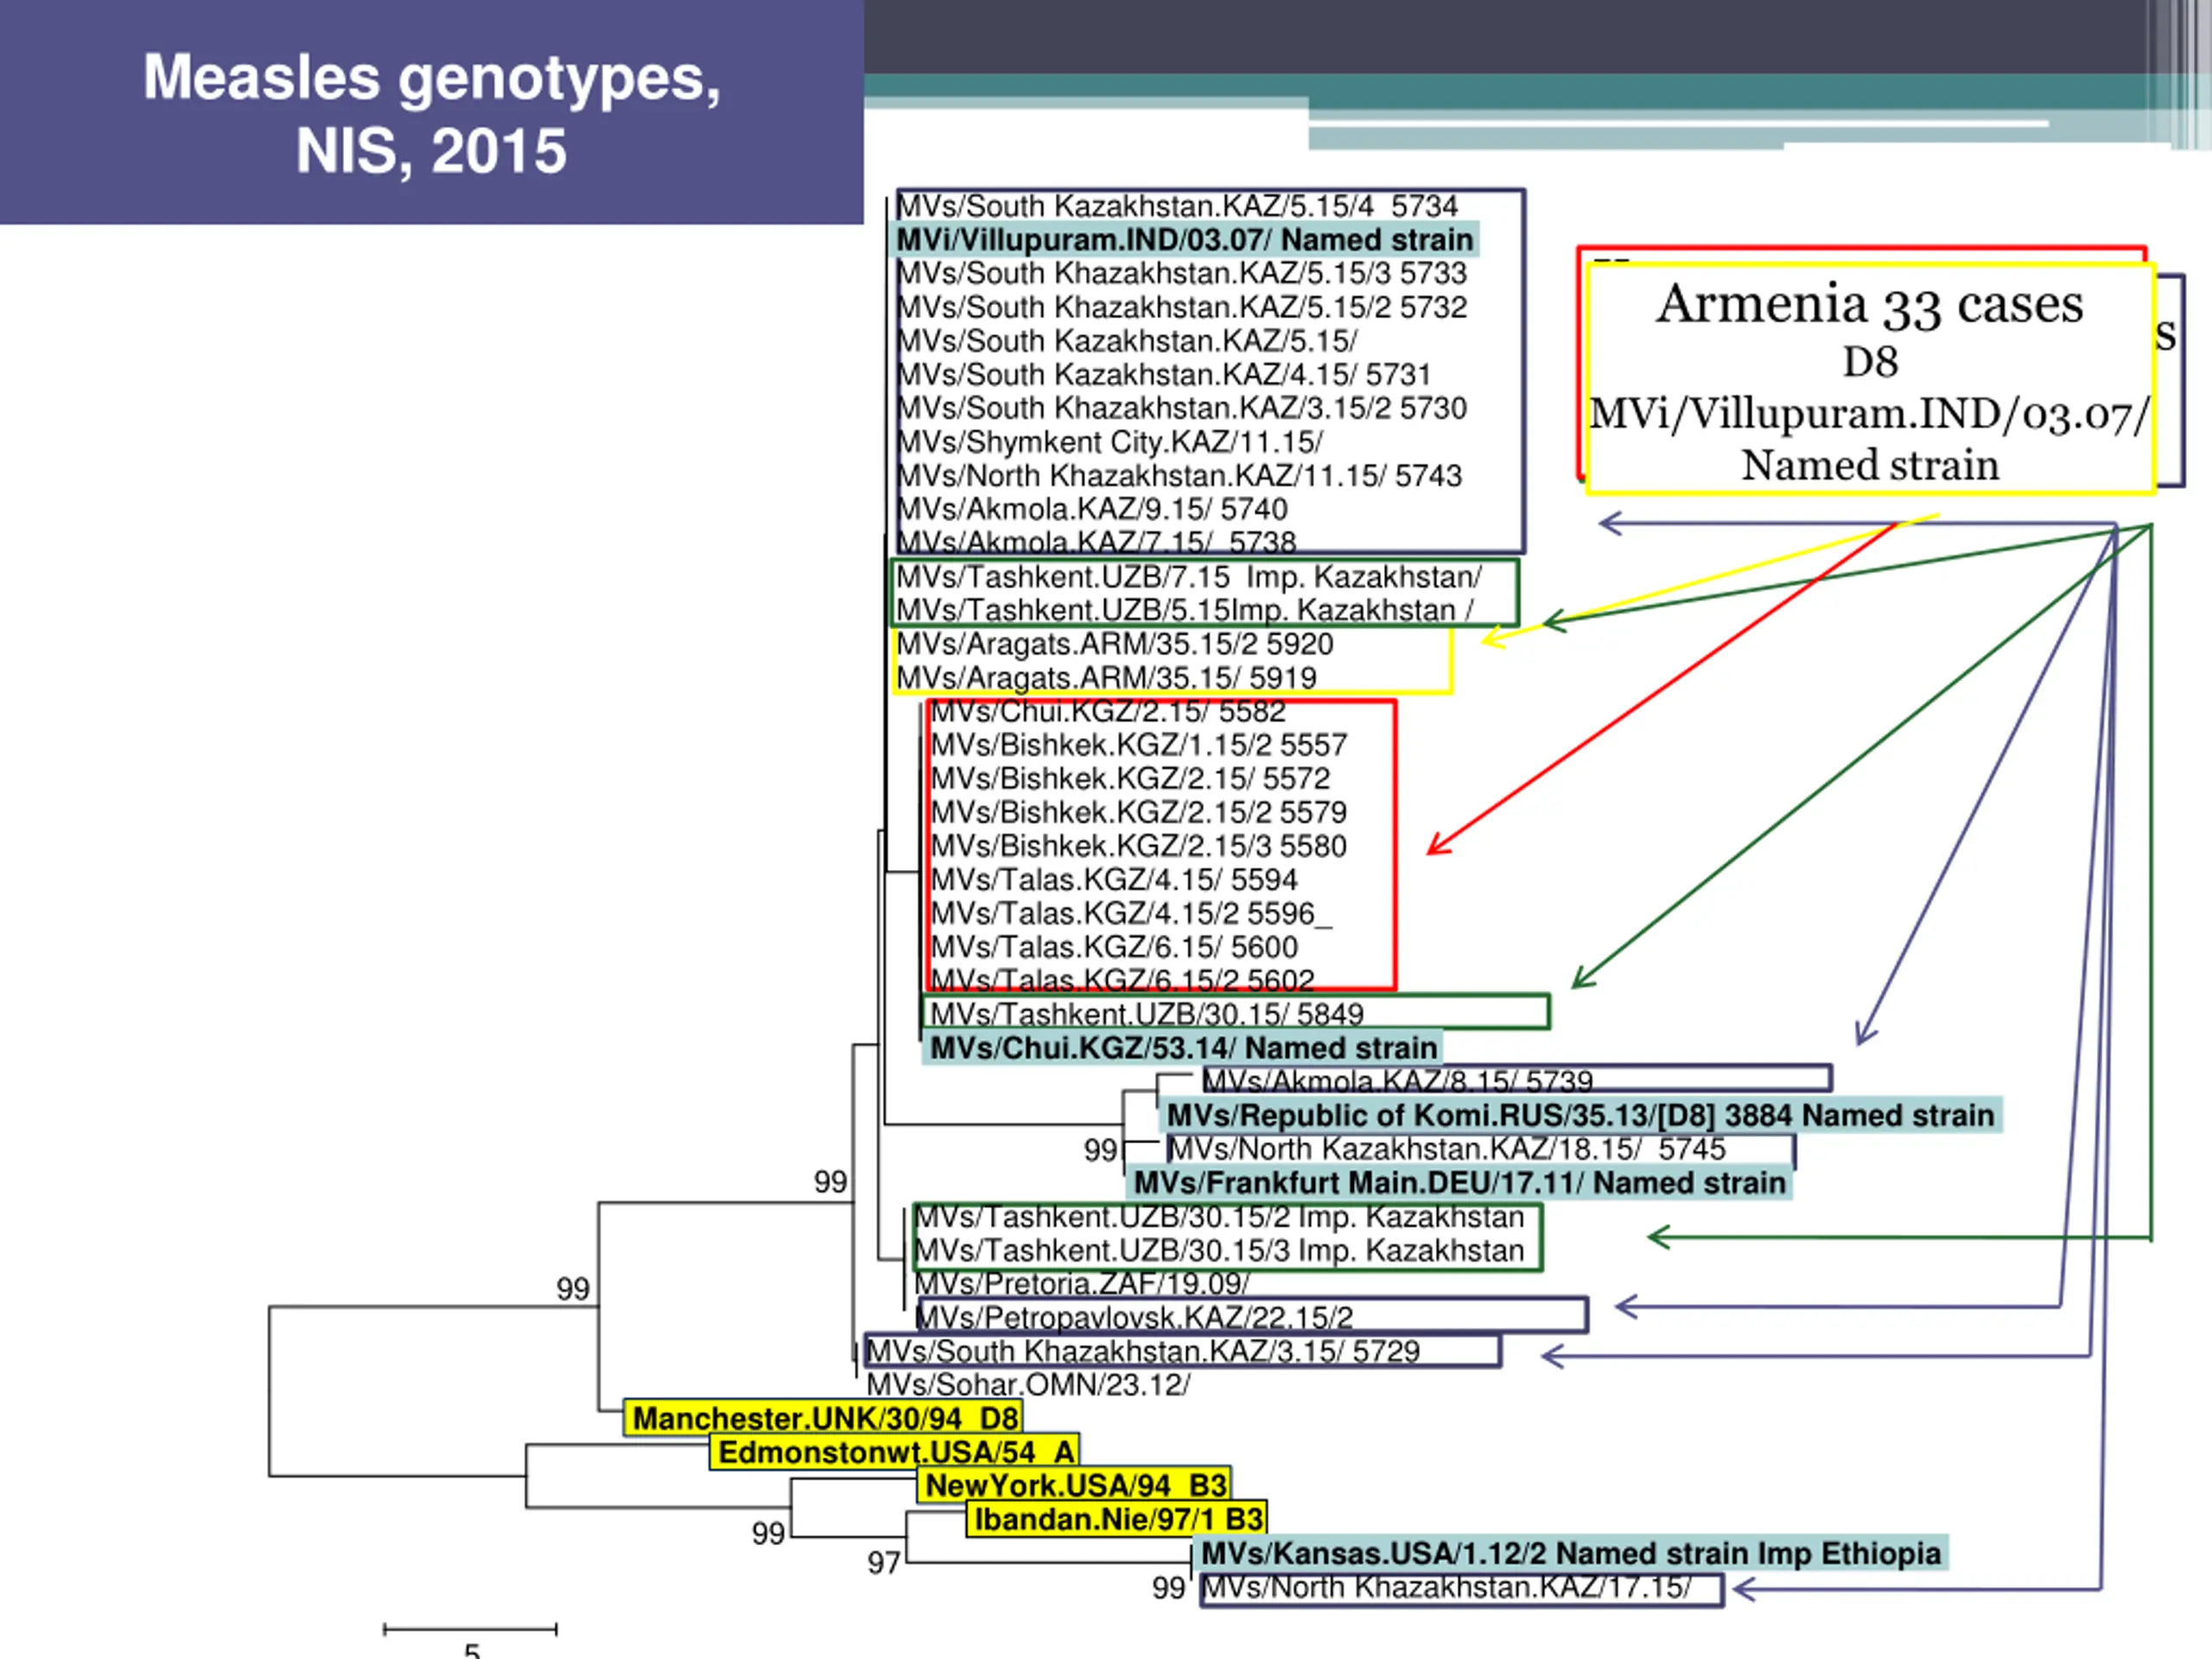Click 'MVs/Tashkent.UZB/30.15/2 Imp. Kazakhstan' label

[1219, 1217]
